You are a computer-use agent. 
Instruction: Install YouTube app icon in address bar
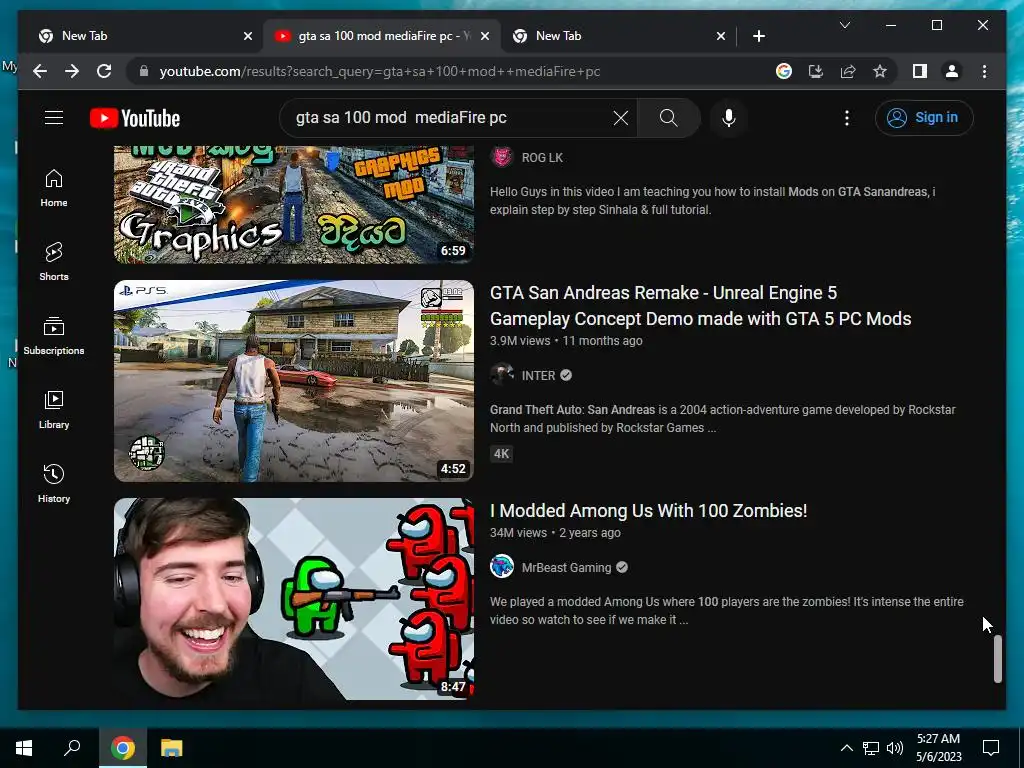[816, 71]
